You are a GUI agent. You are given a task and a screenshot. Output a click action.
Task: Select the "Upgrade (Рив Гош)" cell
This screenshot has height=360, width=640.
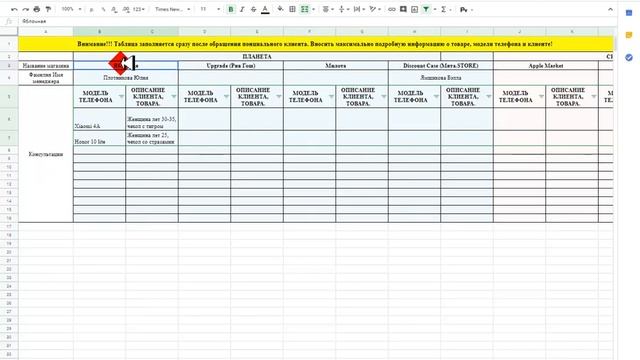pyautogui.click(x=231, y=65)
